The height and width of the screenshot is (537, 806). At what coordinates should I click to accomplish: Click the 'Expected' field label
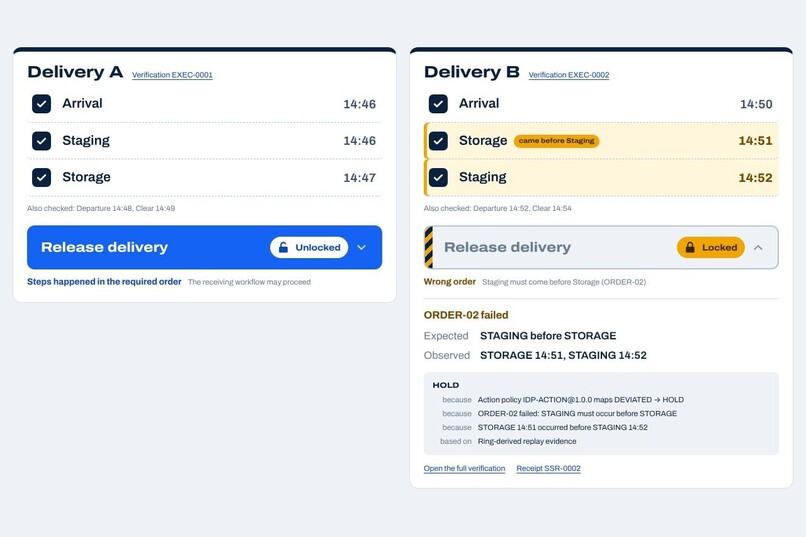446,336
